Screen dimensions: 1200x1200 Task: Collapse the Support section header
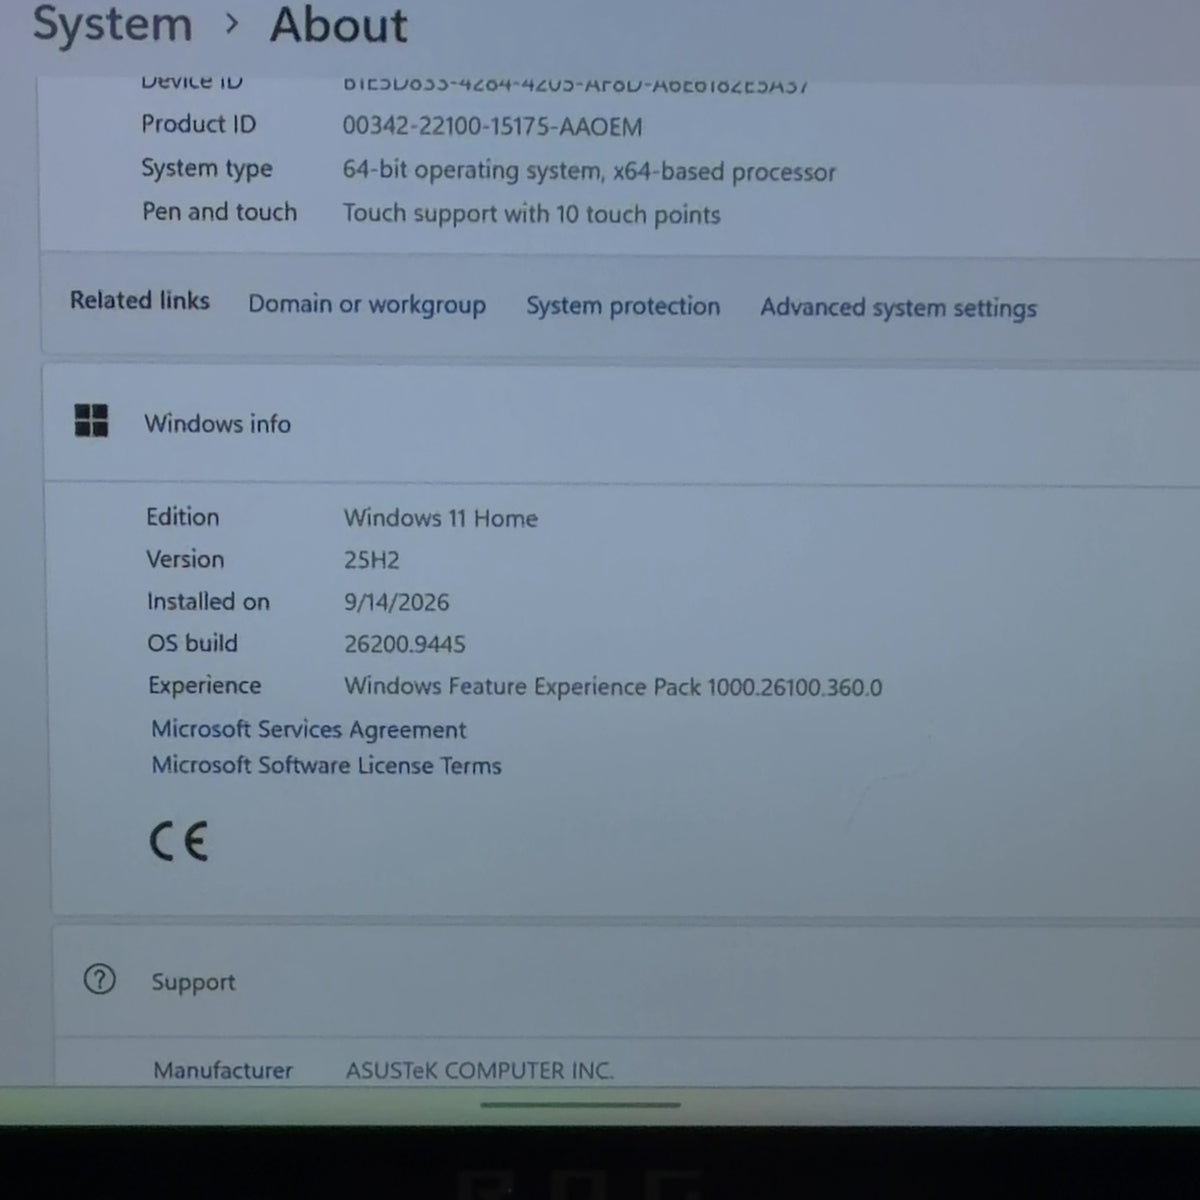point(626,981)
